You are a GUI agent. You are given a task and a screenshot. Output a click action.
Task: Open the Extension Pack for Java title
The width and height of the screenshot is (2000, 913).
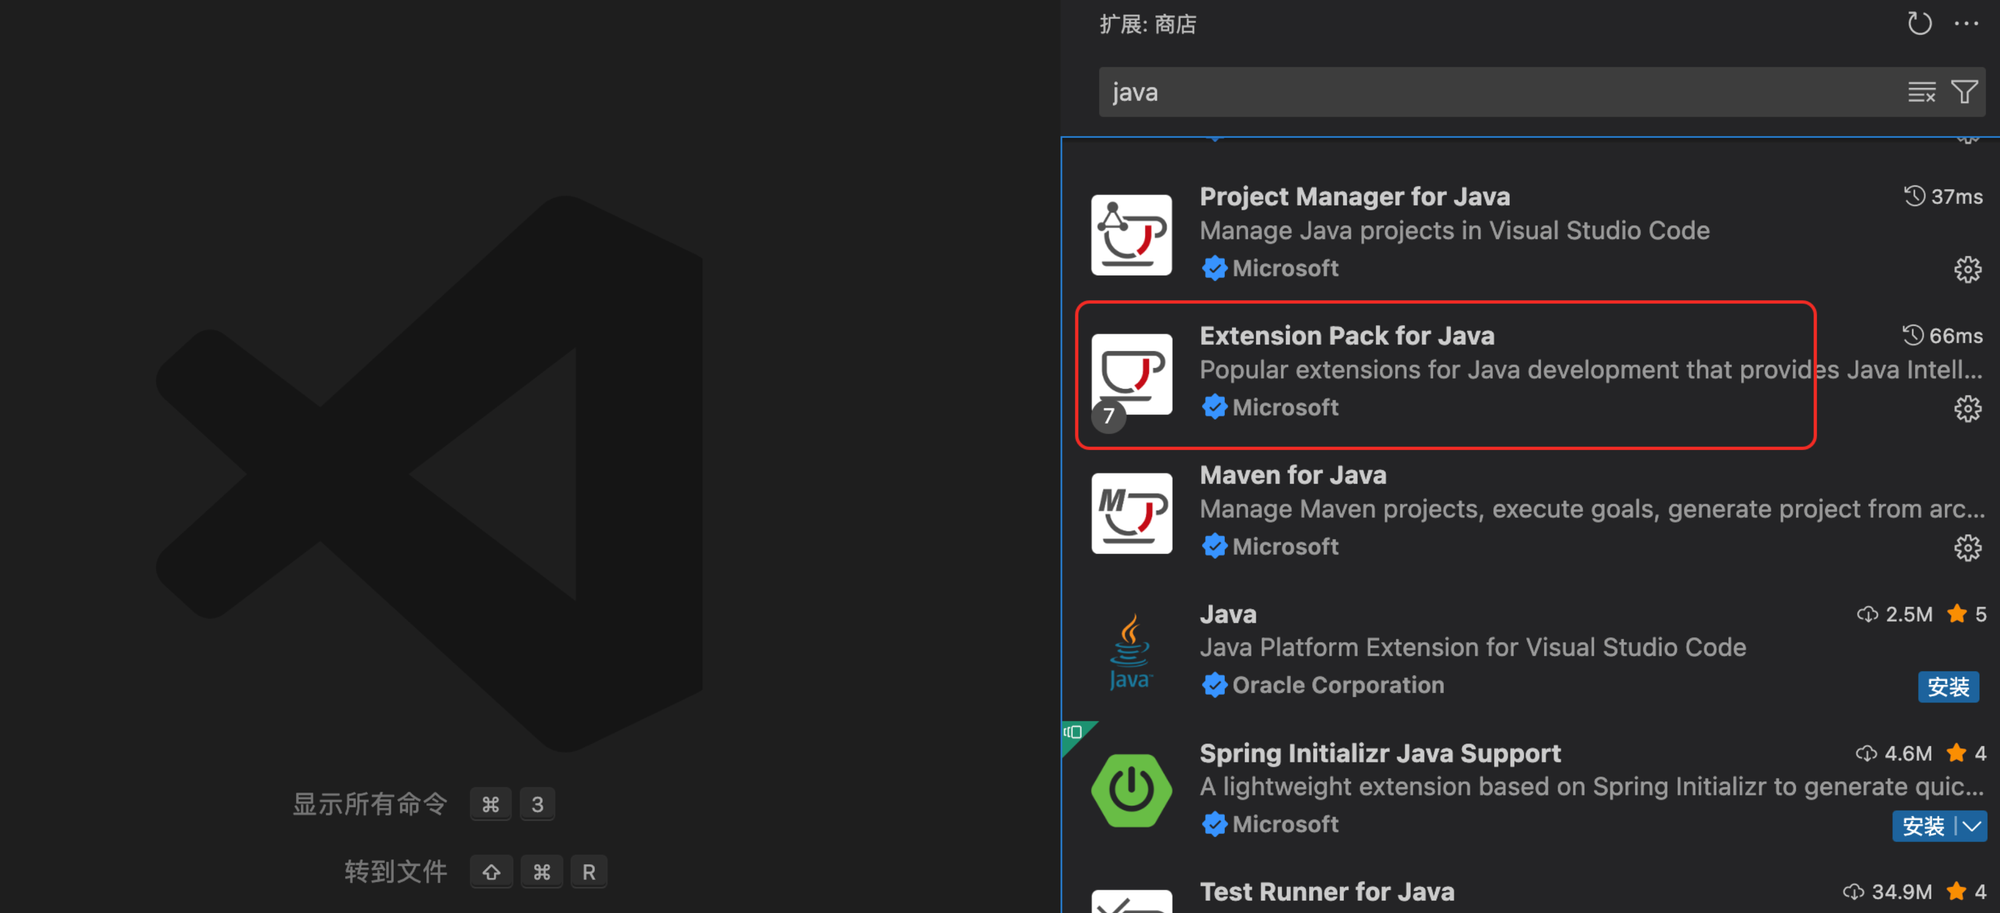(1346, 336)
